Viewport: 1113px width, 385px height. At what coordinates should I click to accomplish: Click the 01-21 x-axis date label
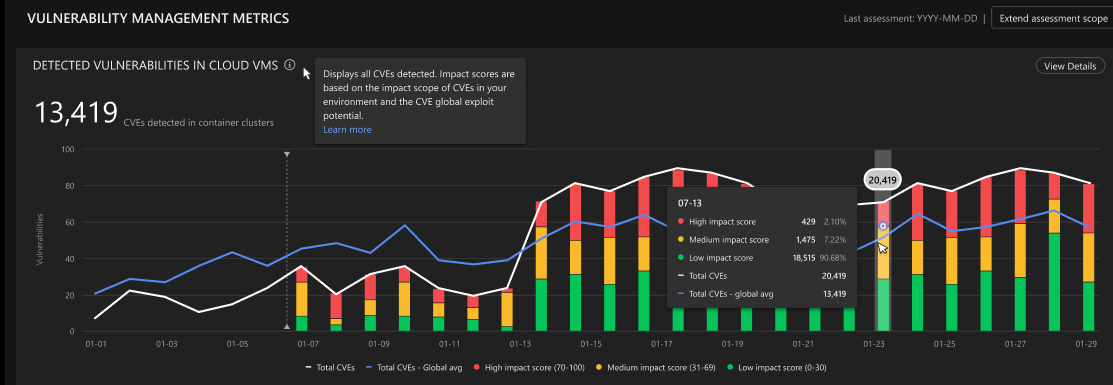803,344
